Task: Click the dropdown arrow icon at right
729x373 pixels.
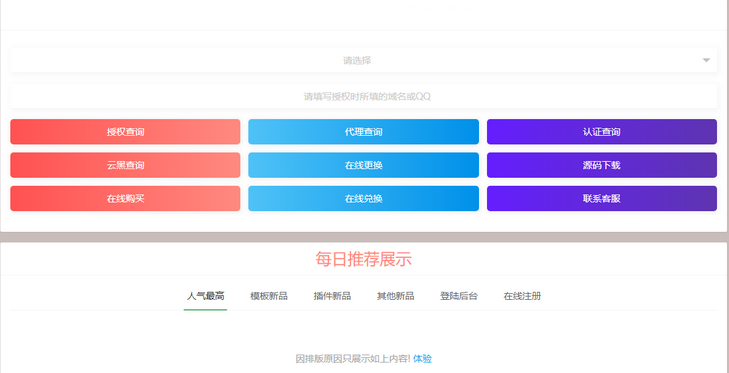Action: [706, 60]
